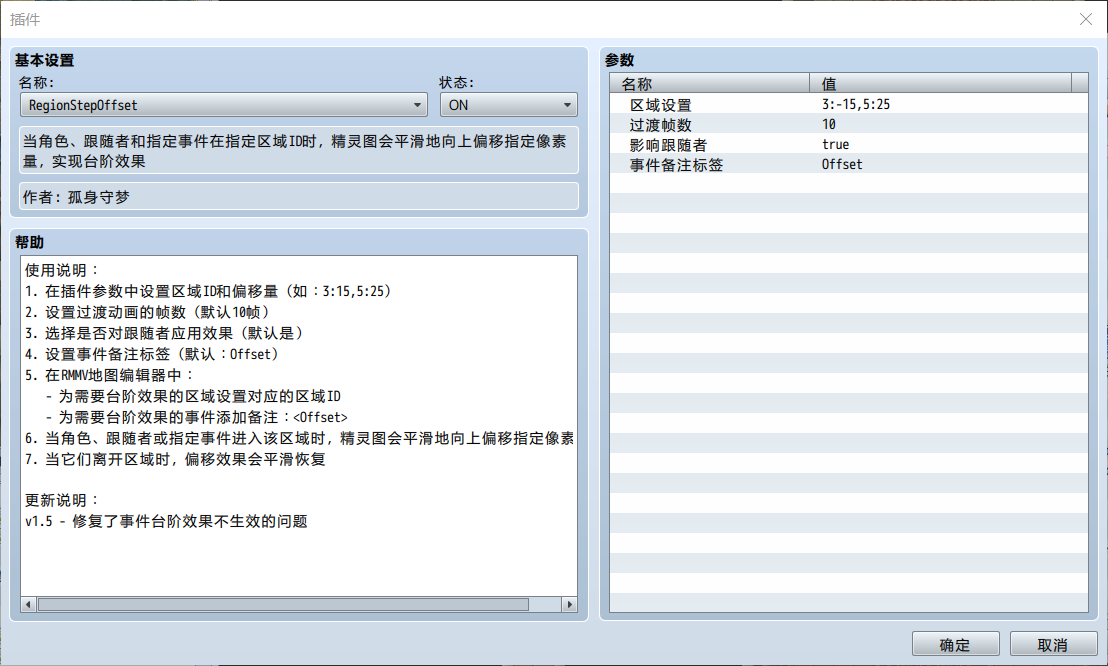Click the v1.5 changelog line

pyautogui.click(x=166, y=522)
